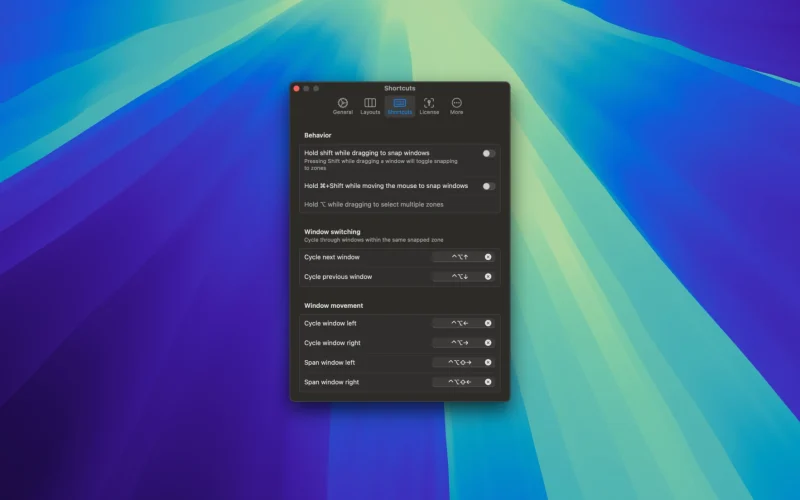Click the 'Window movement' section heading
800x500 pixels.
(334, 306)
